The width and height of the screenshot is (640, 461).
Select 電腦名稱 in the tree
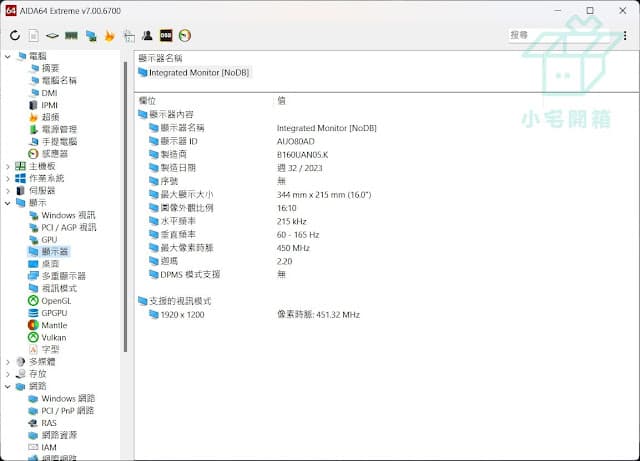point(59,80)
